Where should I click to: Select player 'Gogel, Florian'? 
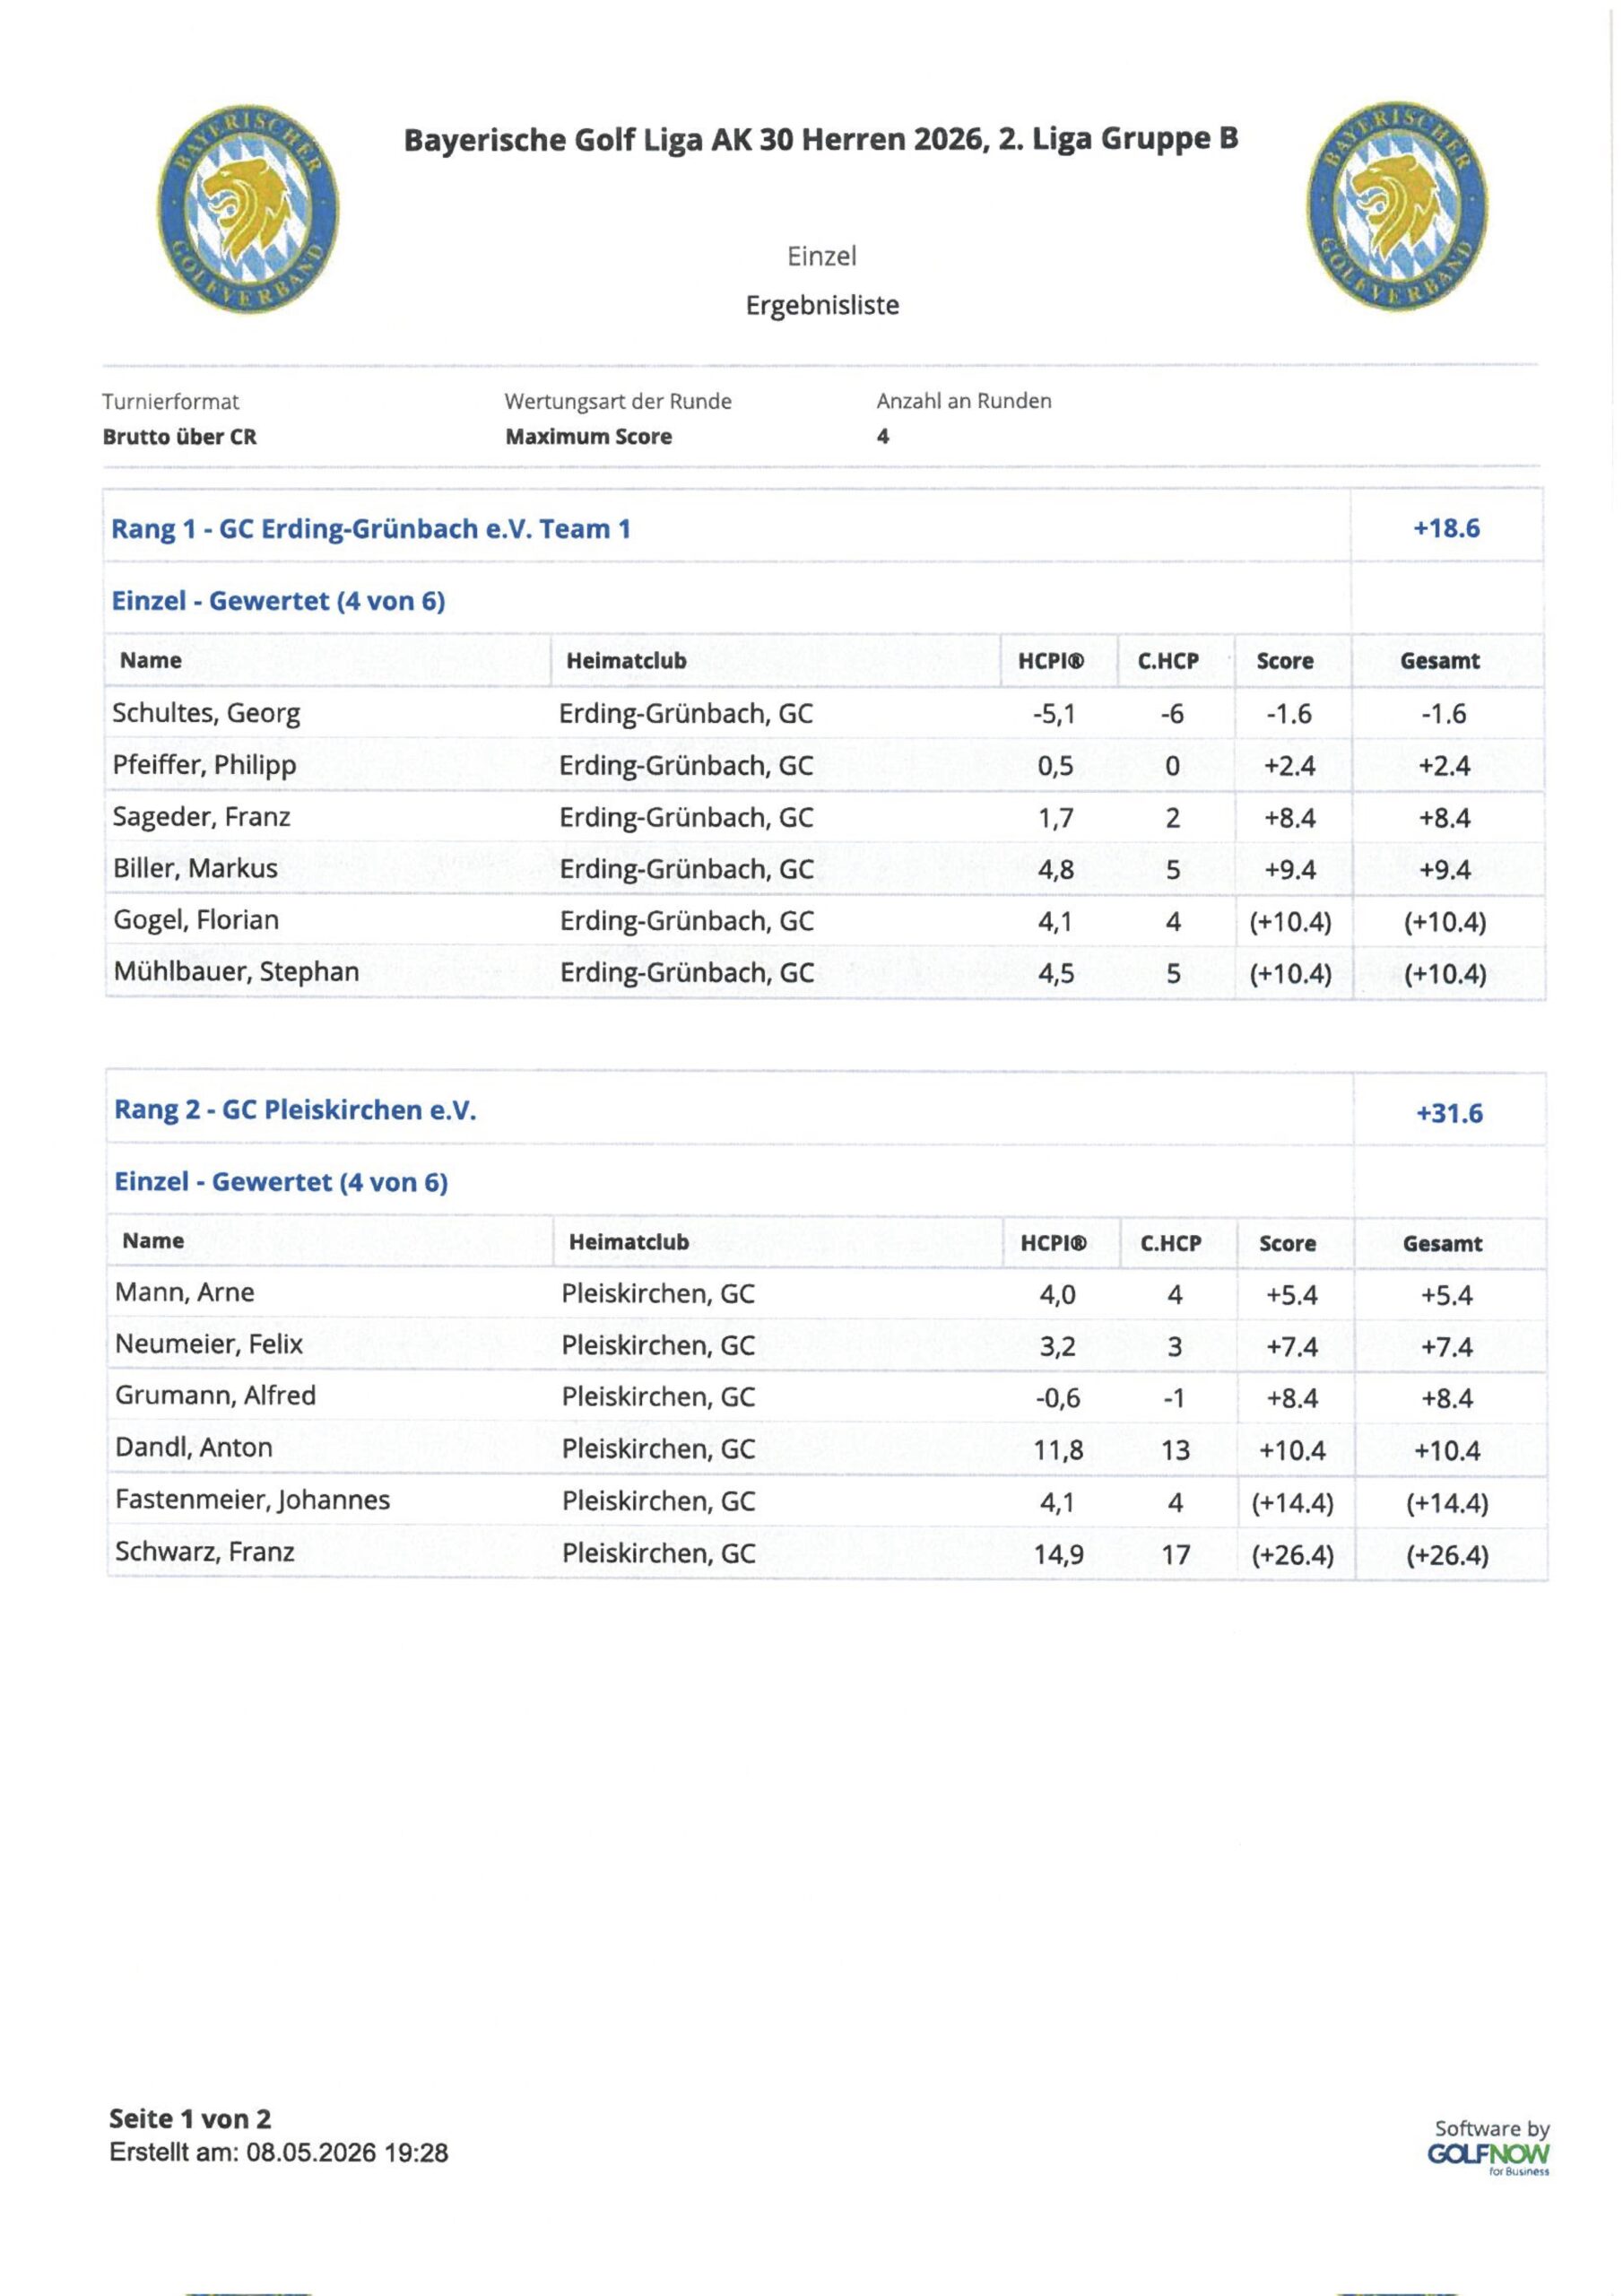tap(195, 920)
